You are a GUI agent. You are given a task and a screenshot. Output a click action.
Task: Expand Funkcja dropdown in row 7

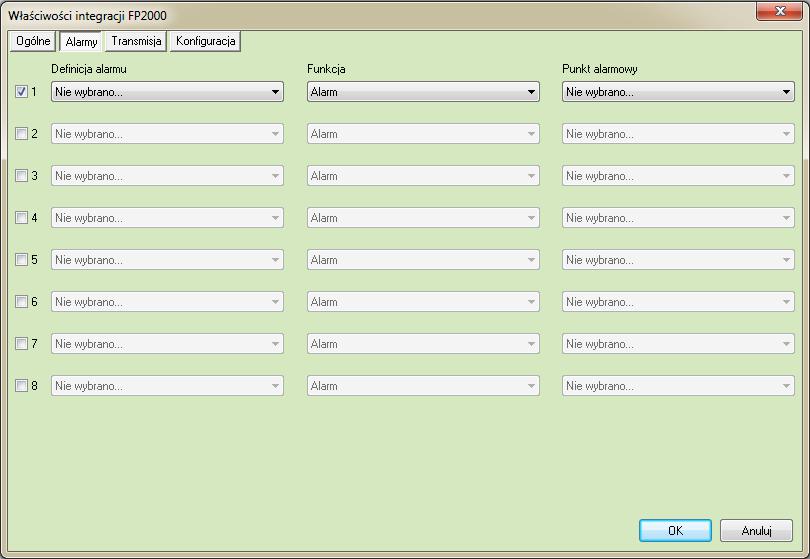click(423, 344)
